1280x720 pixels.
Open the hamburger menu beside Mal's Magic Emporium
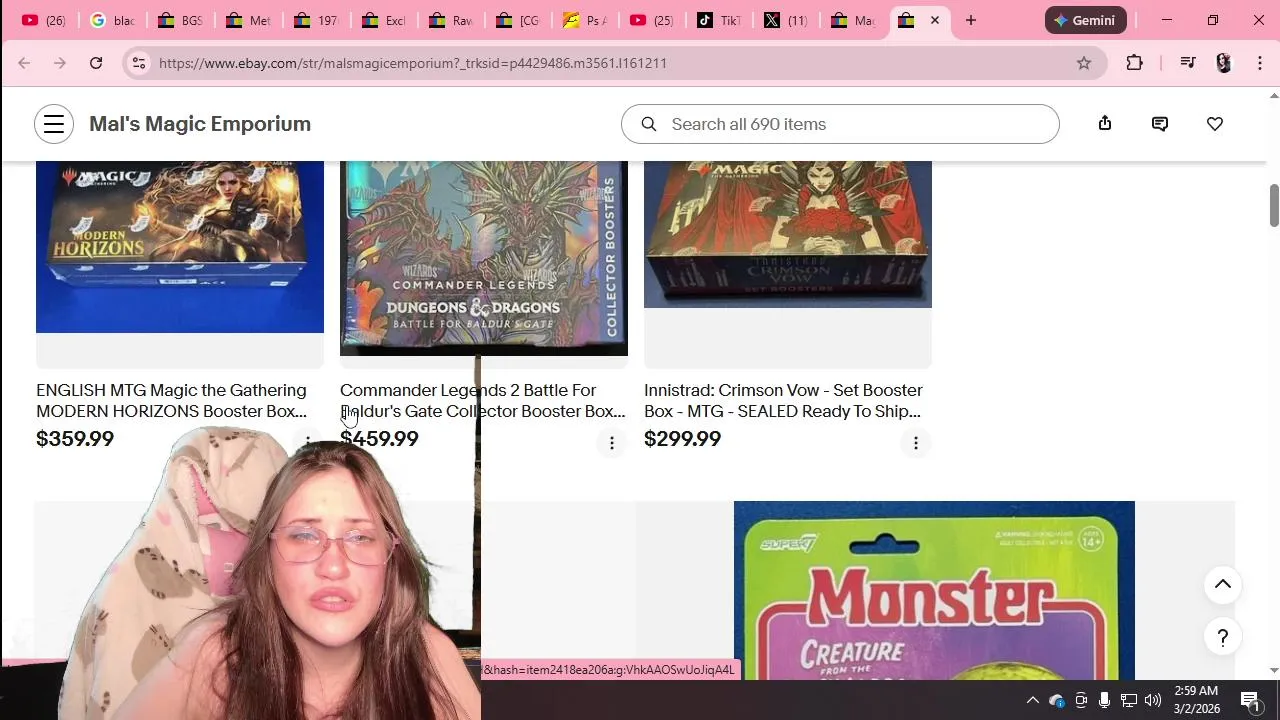[x=54, y=124]
